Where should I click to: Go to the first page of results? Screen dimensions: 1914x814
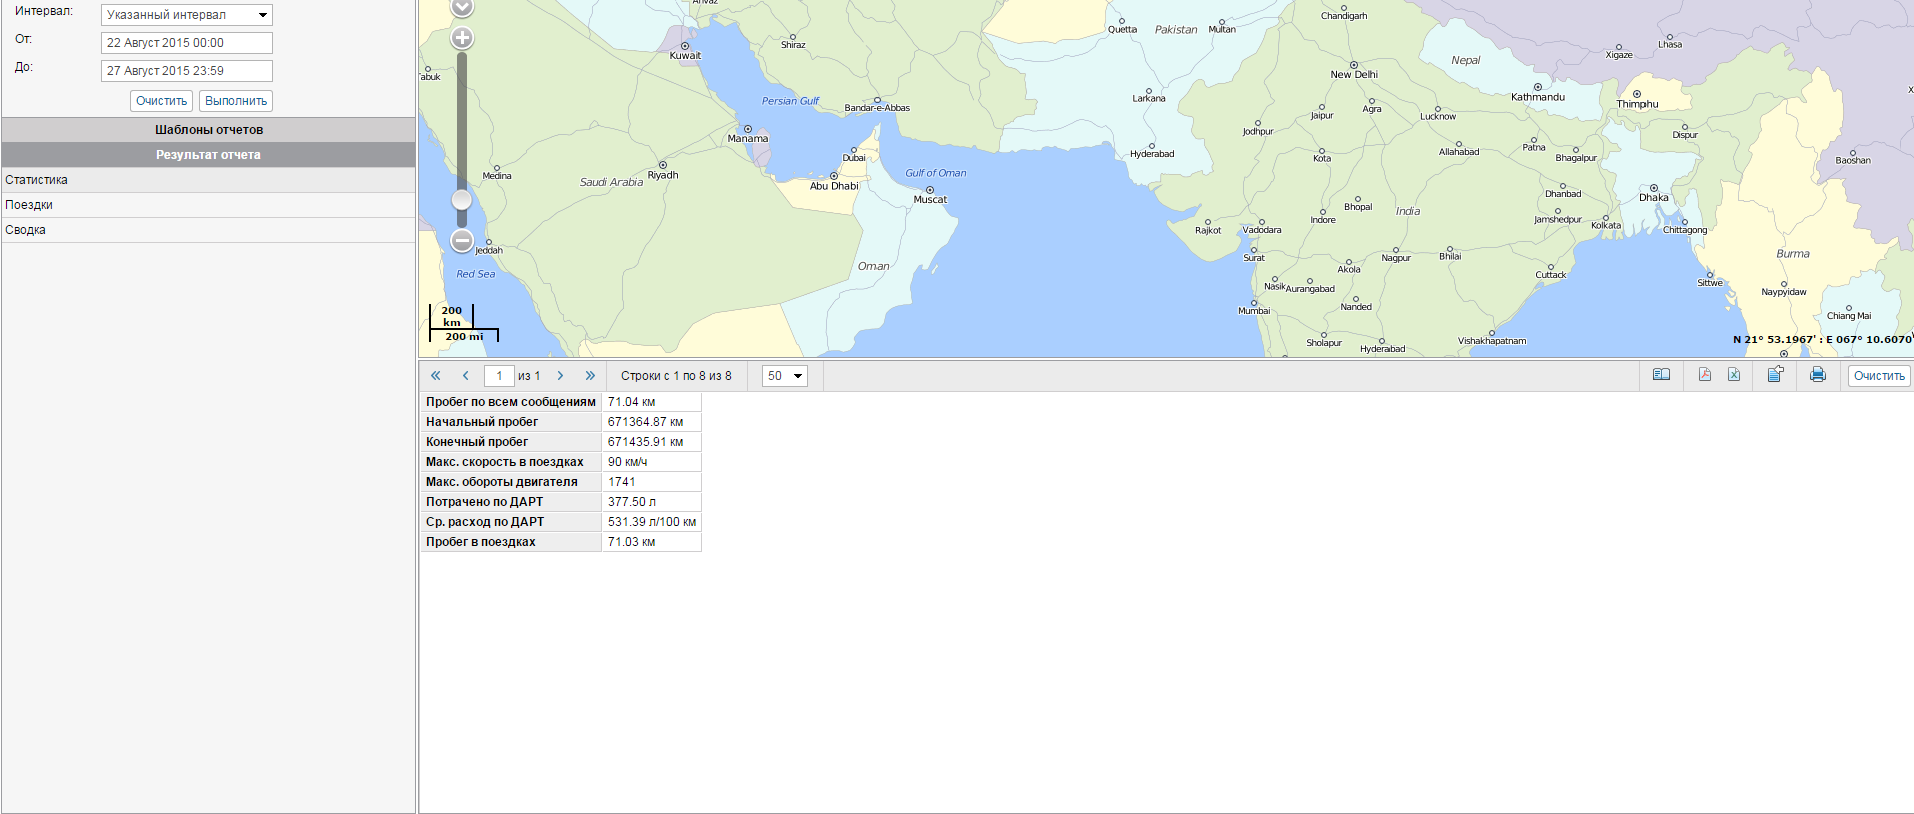tap(435, 376)
